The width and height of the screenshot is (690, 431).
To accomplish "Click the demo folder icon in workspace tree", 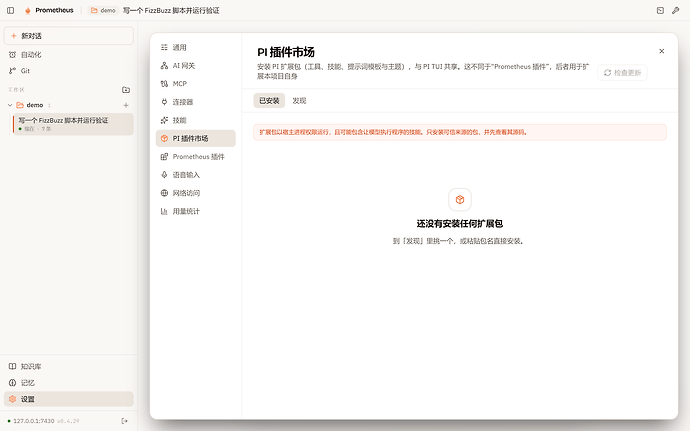I will [20, 105].
